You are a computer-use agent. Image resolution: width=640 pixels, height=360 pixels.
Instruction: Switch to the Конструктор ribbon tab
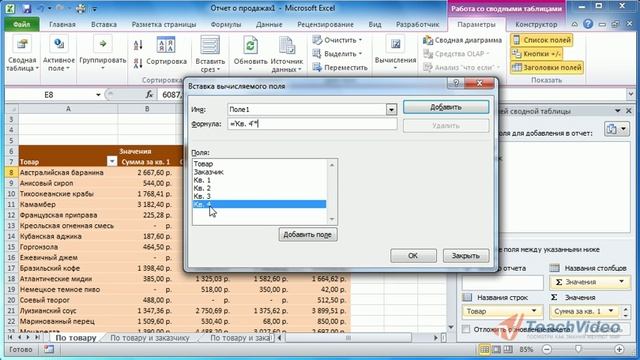point(536,24)
